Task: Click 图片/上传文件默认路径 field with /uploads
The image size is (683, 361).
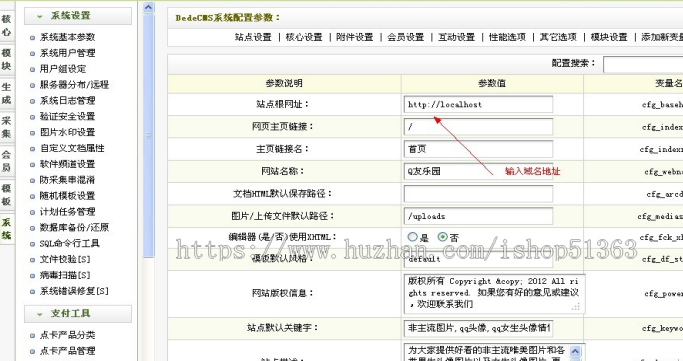Action: pos(478,216)
